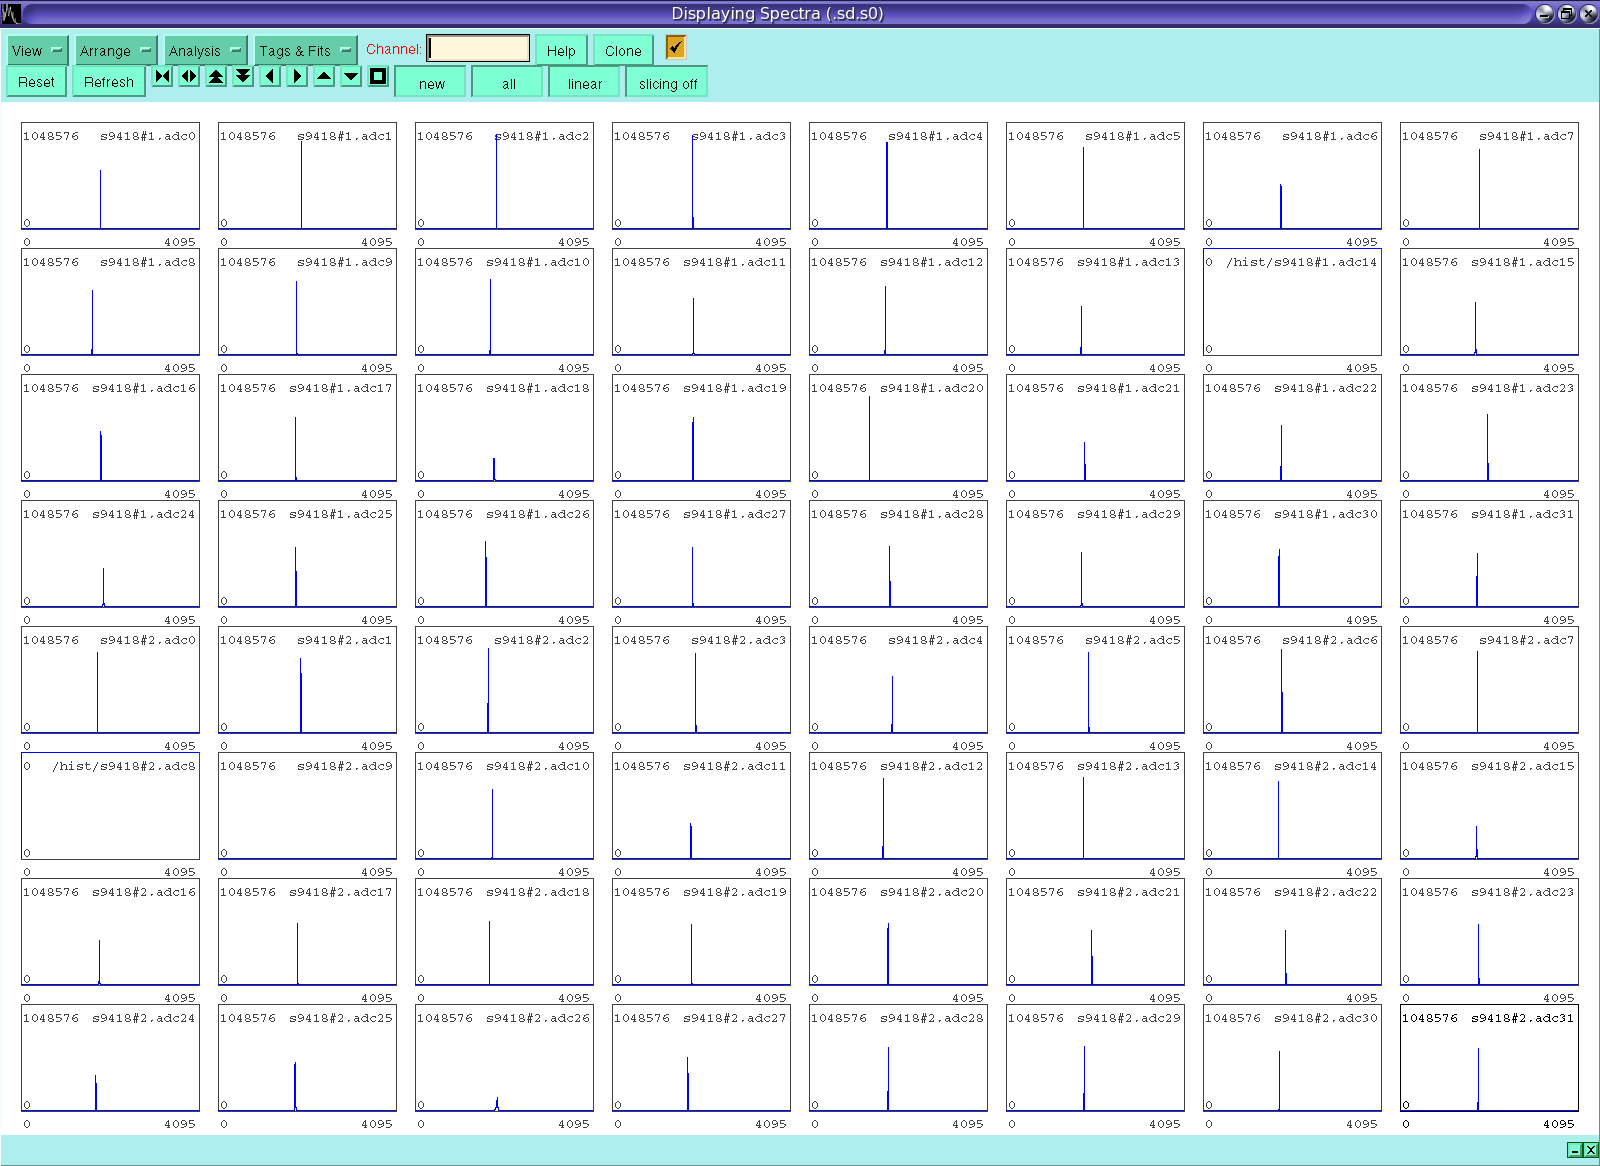Click the s9418#1.adc2 title text

point(542,136)
